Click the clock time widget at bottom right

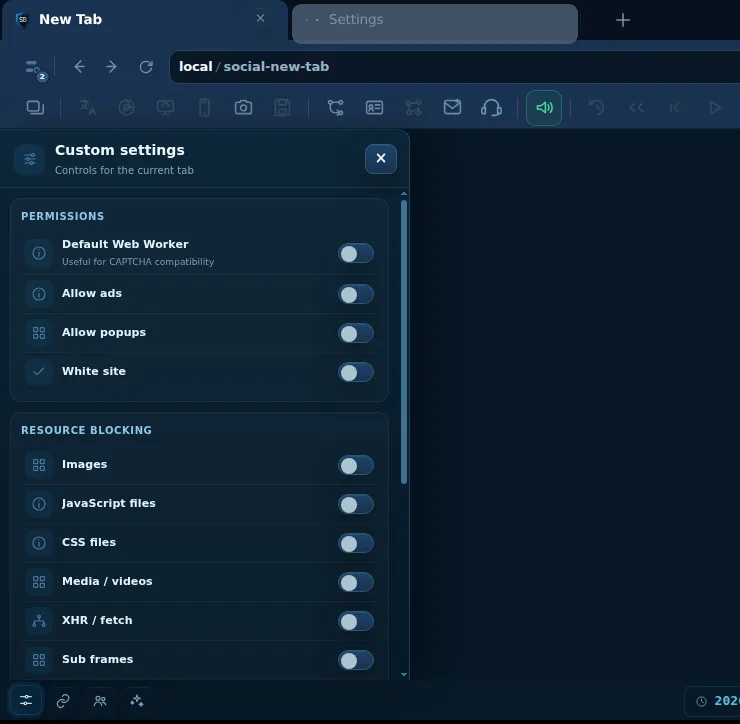pyautogui.click(x=713, y=701)
